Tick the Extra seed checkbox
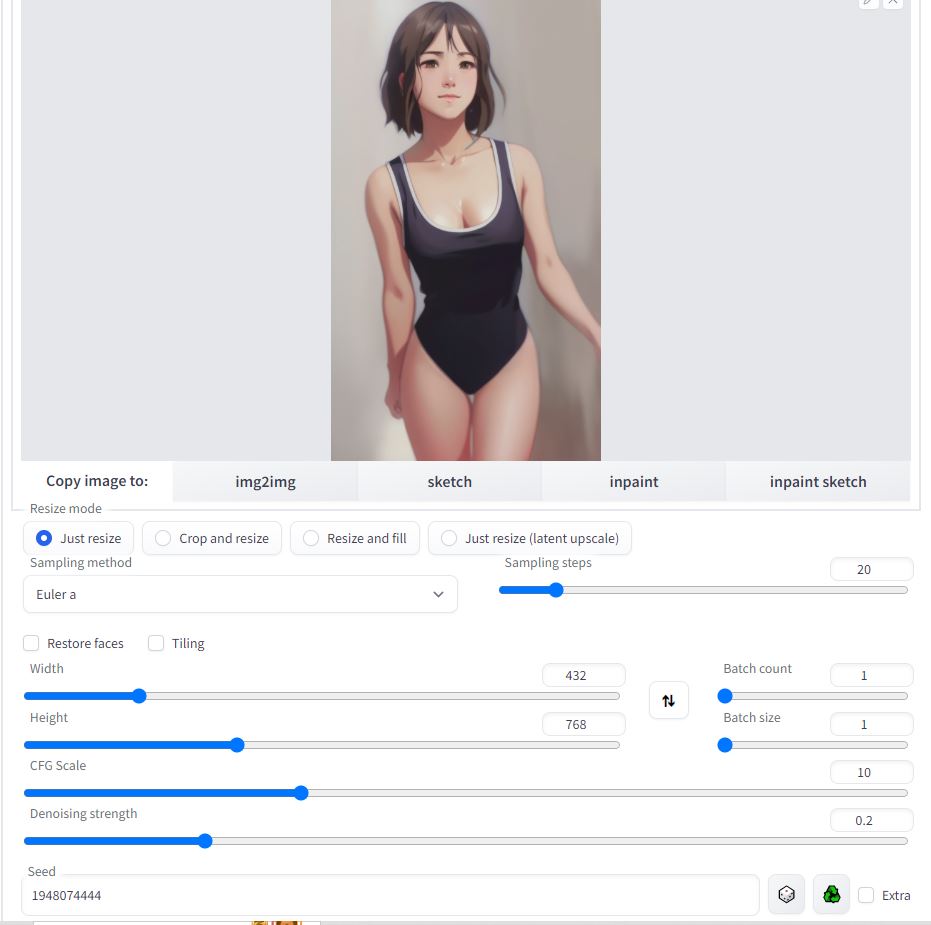 [x=866, y=895]
